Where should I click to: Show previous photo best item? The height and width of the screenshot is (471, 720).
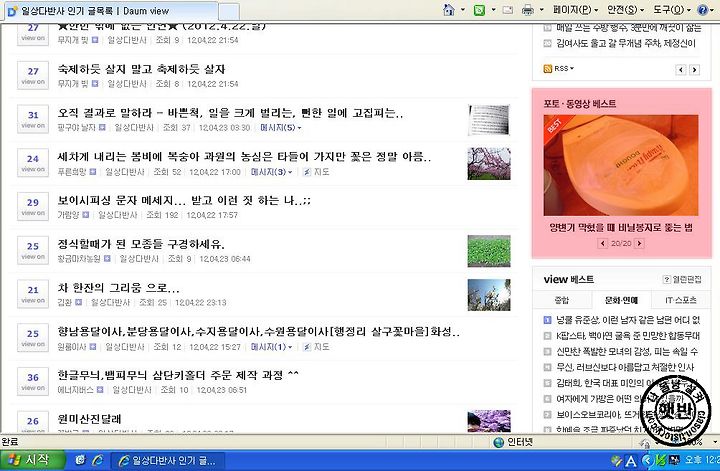click(x=603, y=243)
